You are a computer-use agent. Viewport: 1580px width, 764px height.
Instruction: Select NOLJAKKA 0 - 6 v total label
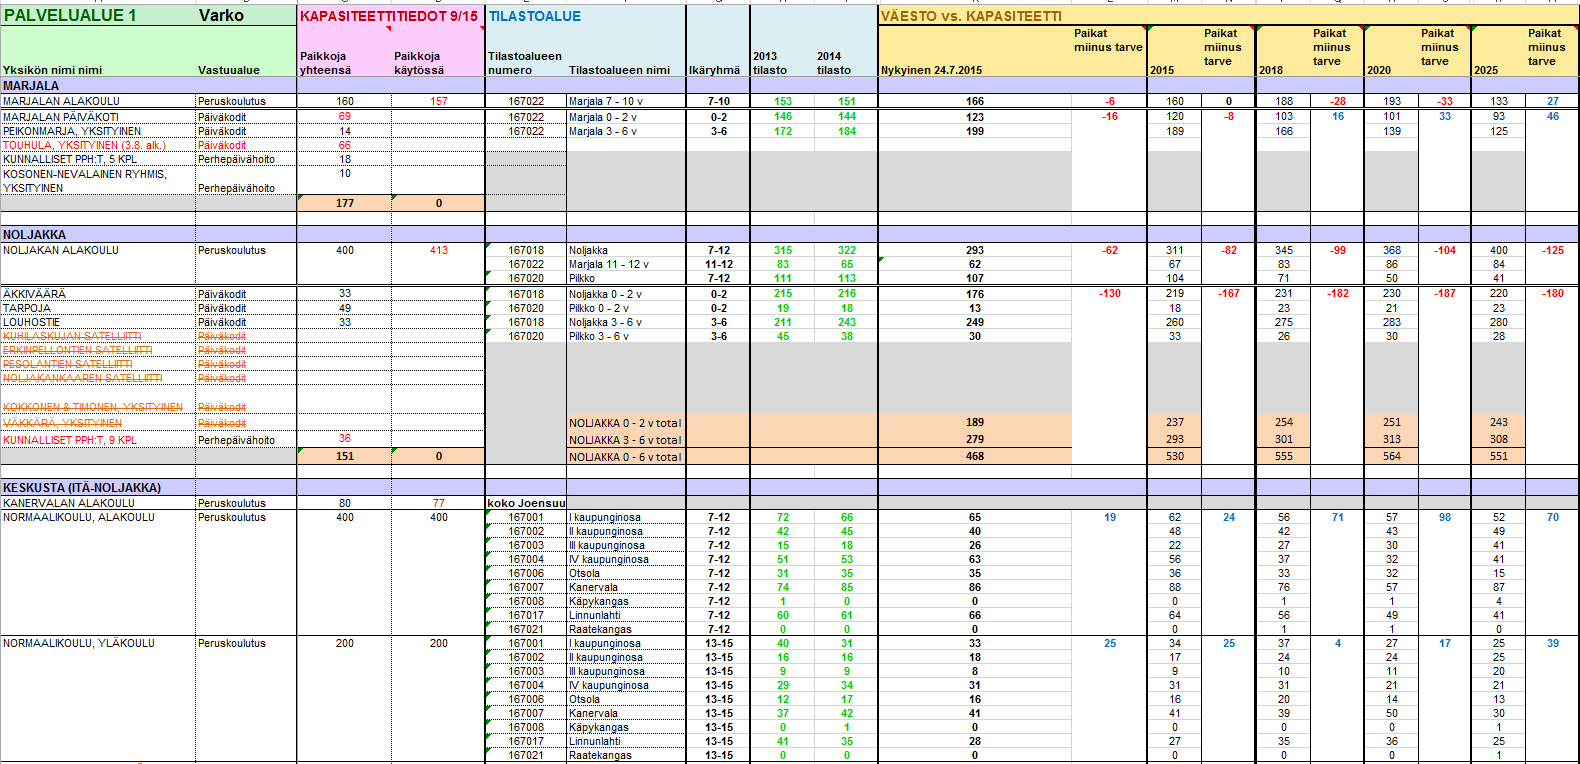pyautogui.click(x=625, y=457)
